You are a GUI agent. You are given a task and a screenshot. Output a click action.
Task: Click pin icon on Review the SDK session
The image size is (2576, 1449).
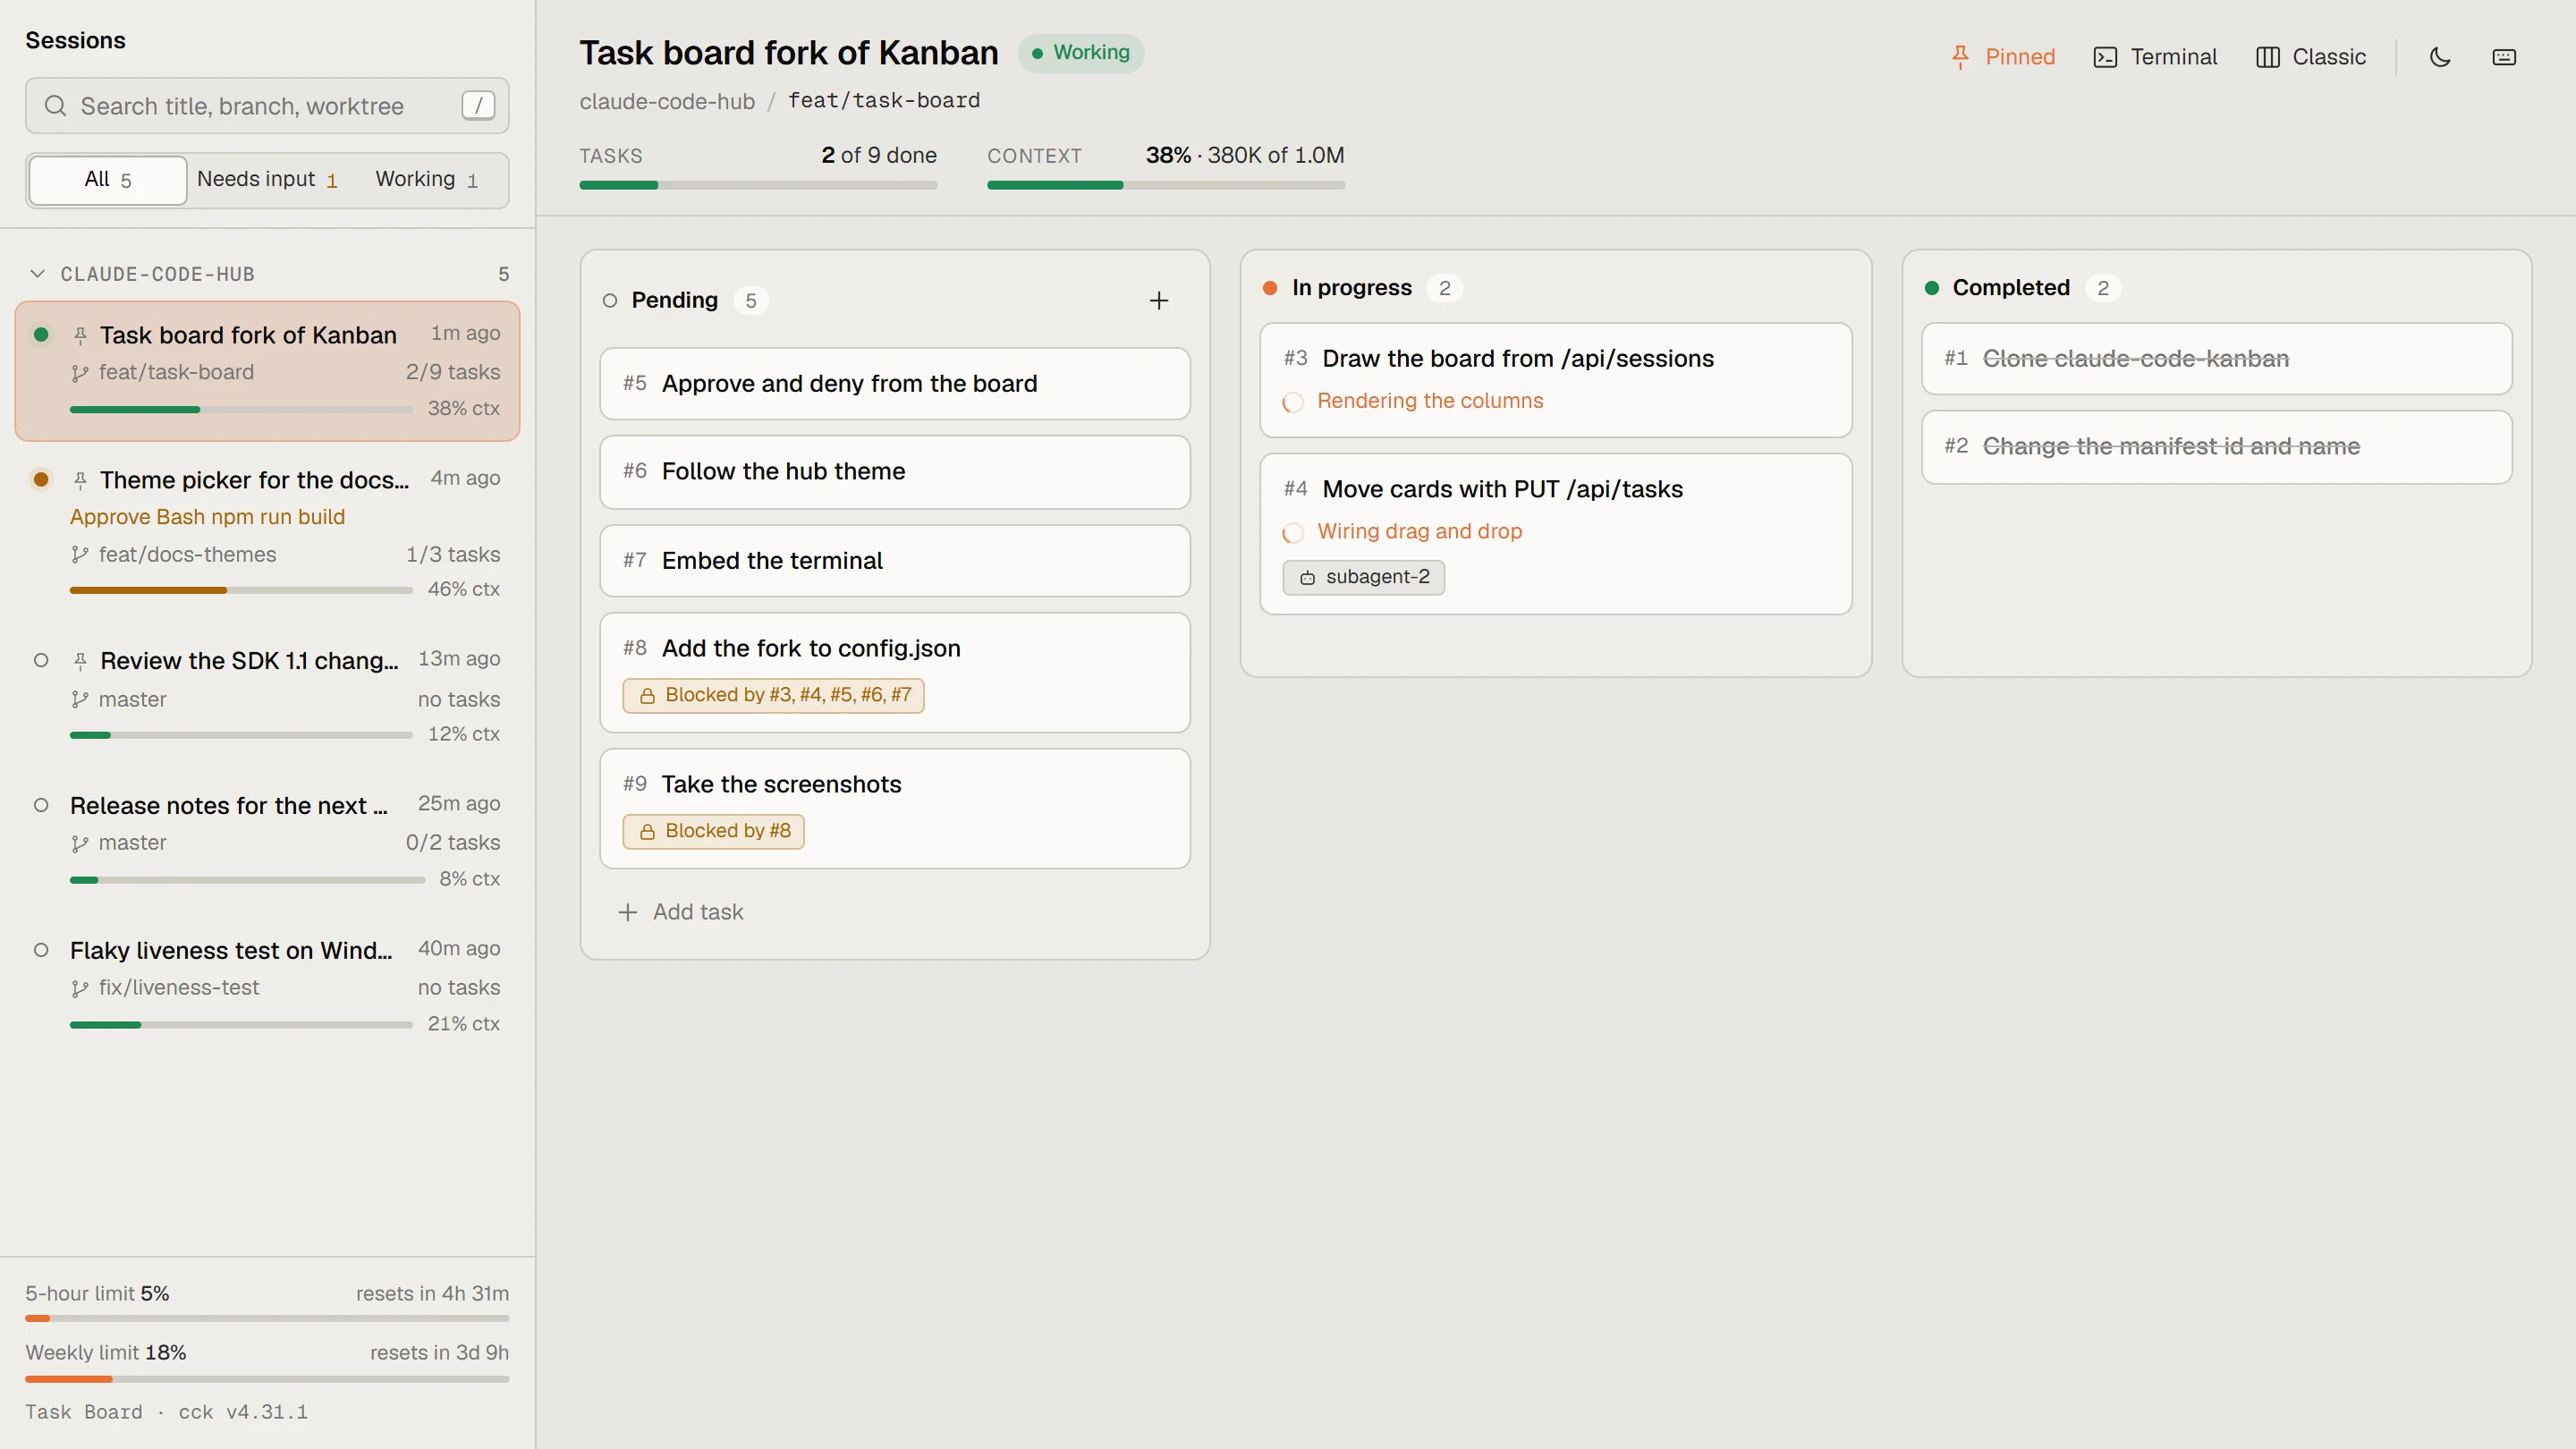[x=80, y=661]
